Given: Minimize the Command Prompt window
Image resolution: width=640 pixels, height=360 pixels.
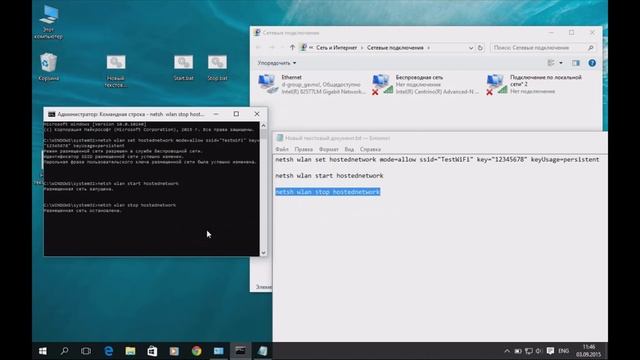Looking at the screenshot, I should (216, 114).
